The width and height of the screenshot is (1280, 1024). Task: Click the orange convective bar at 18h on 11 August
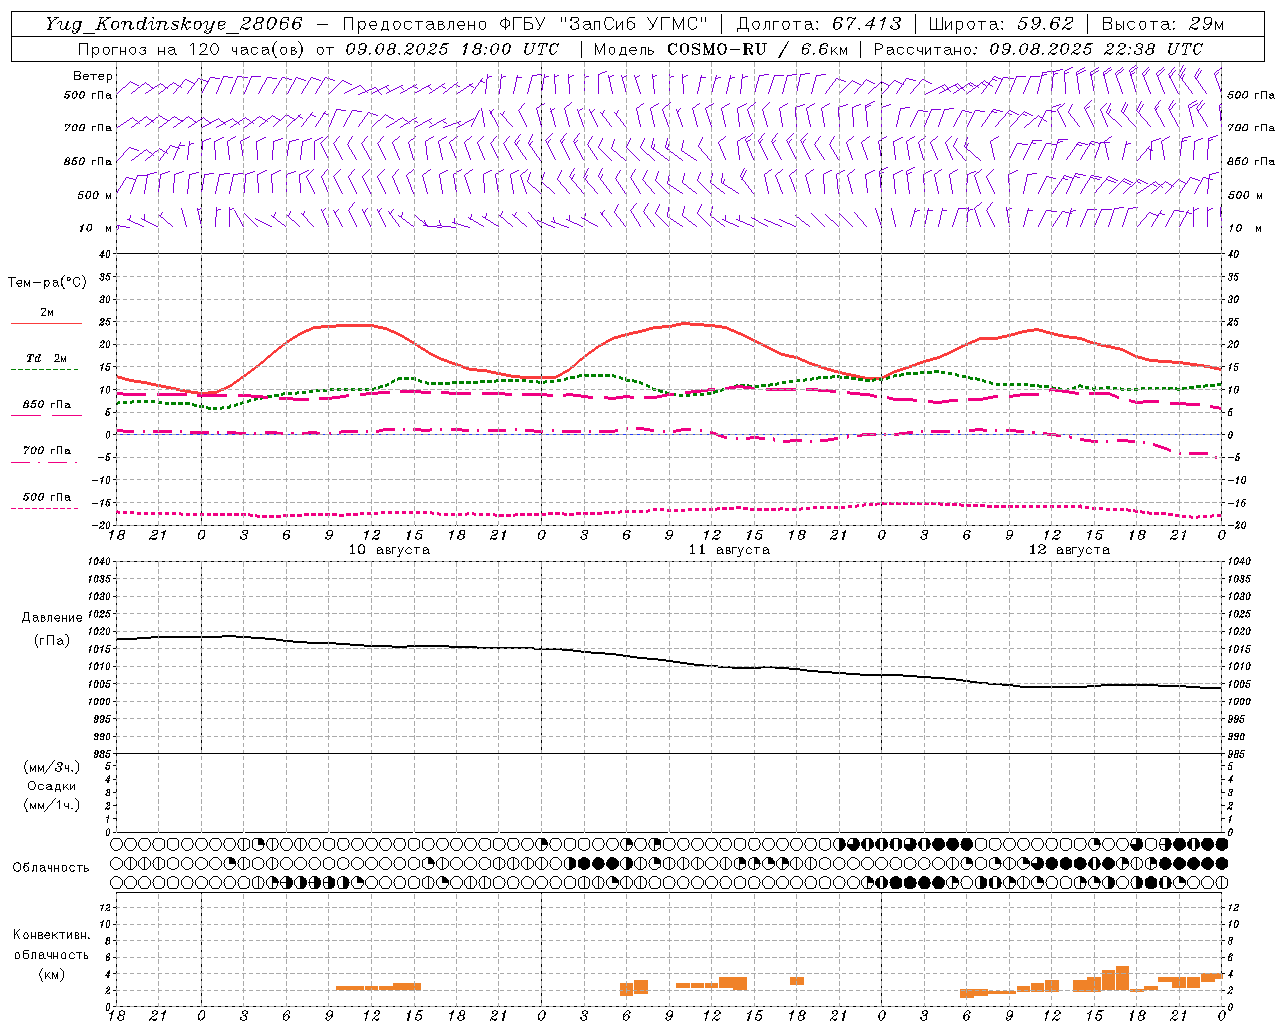797,981
